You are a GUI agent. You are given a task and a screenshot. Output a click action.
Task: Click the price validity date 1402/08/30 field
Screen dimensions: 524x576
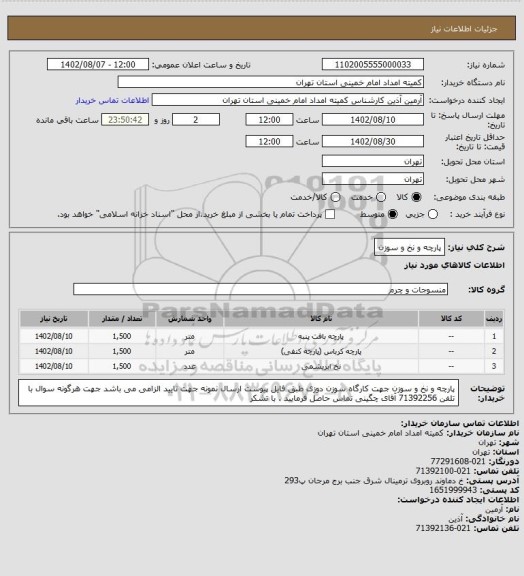(x=373, y=141)
